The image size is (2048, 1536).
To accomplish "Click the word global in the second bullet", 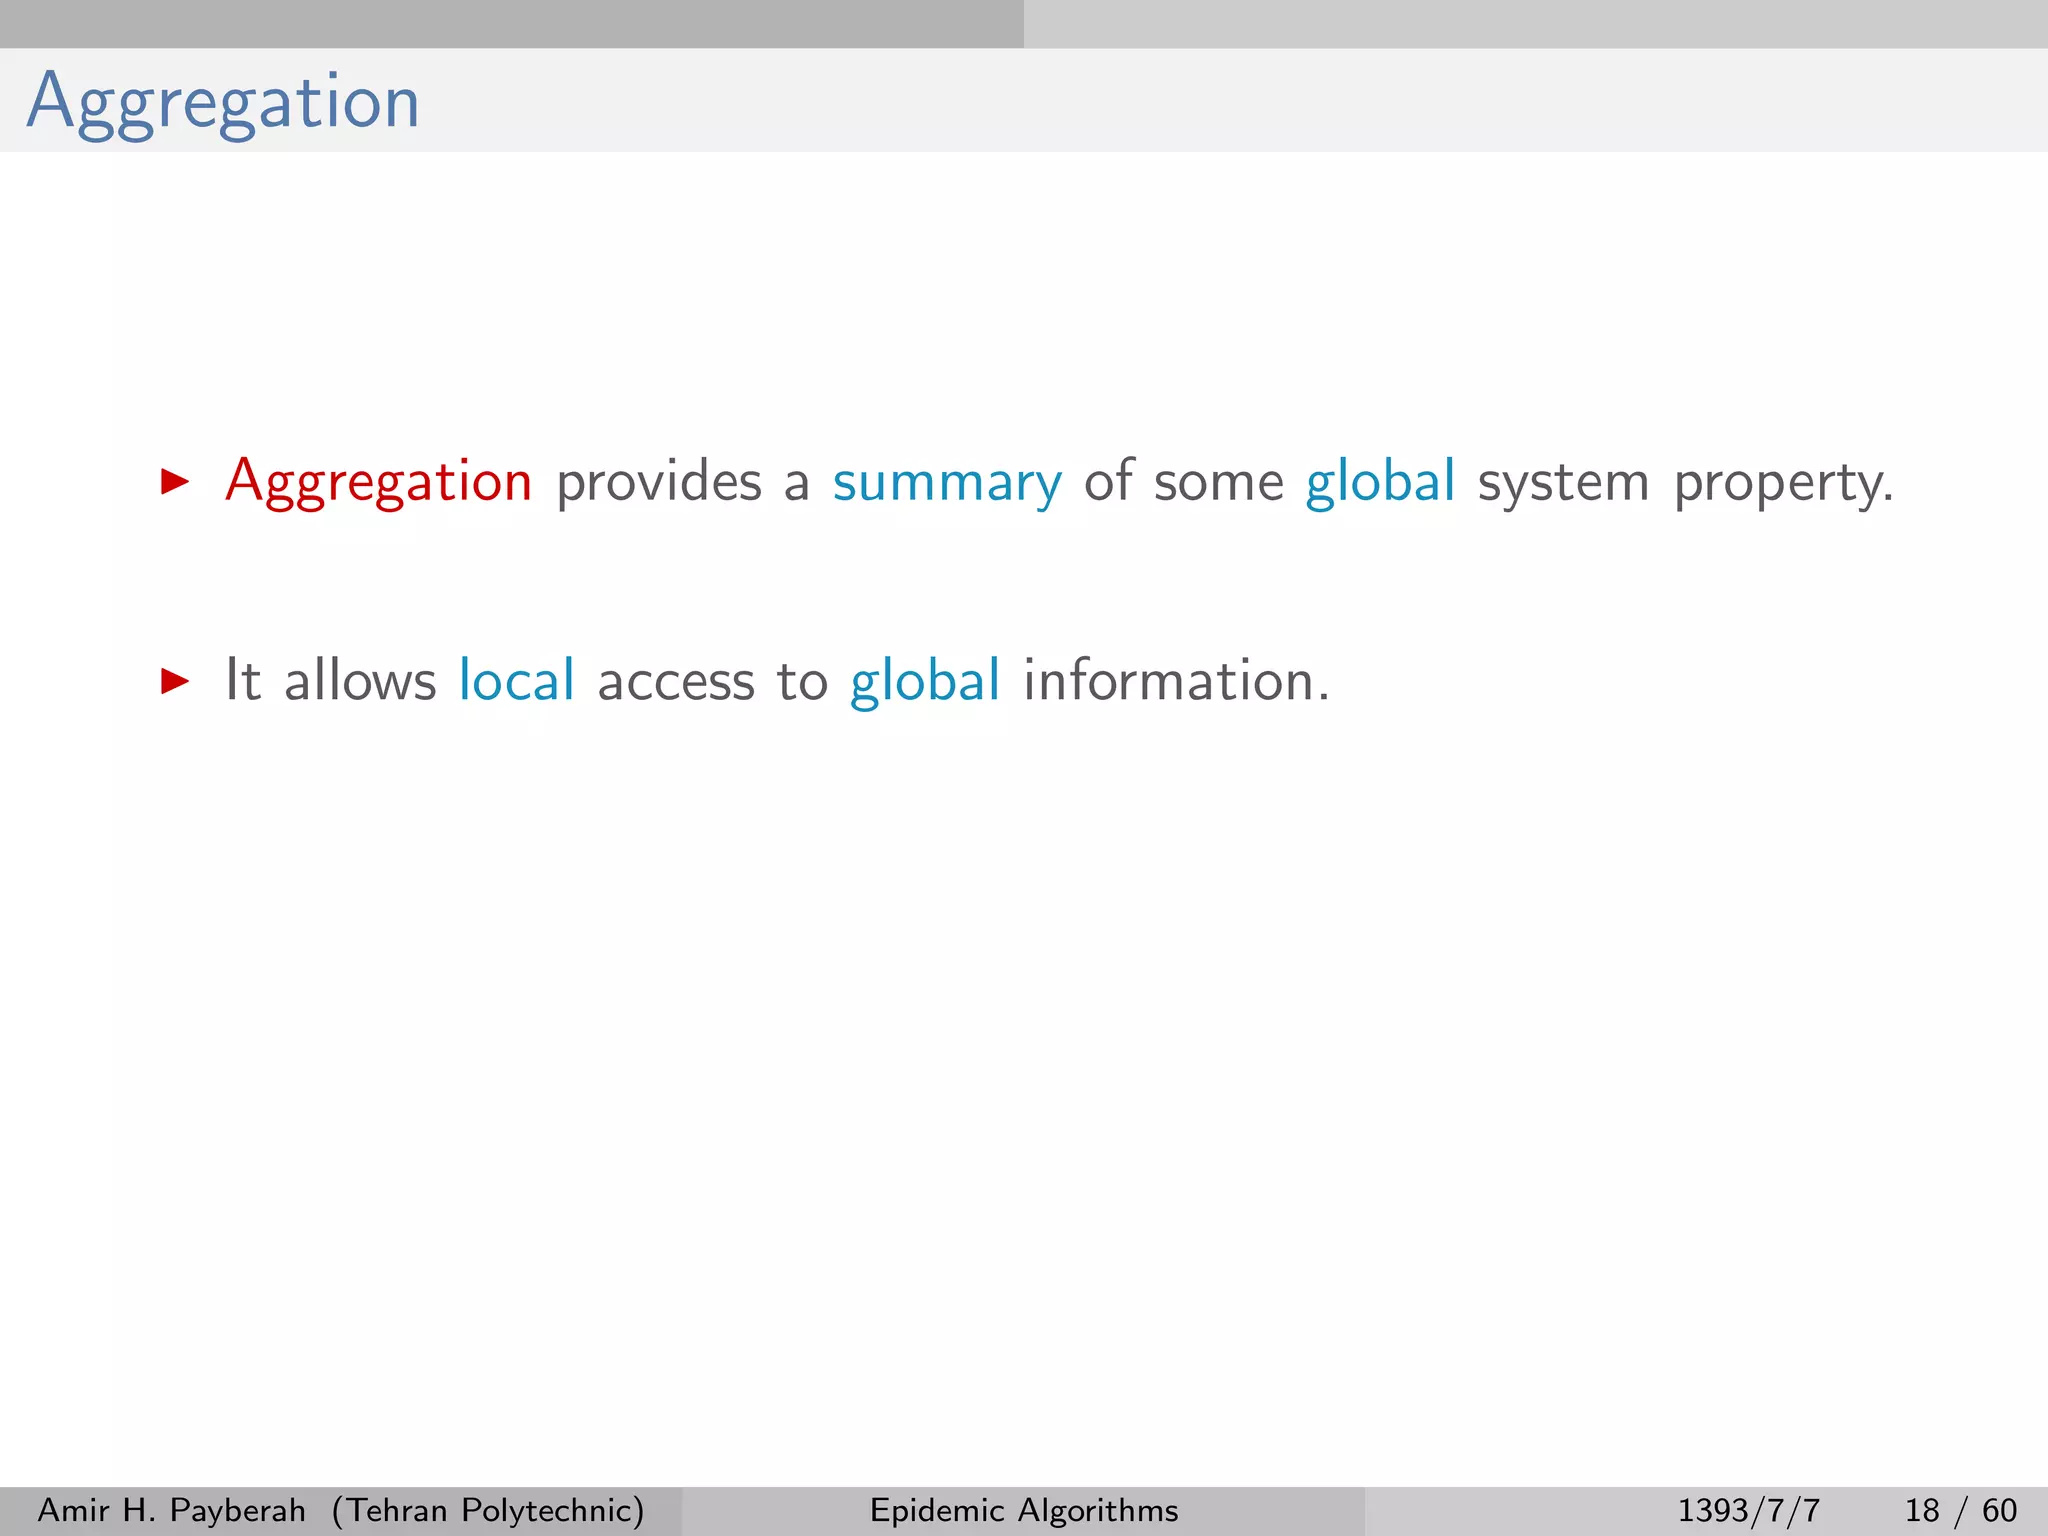I will 925,681.
